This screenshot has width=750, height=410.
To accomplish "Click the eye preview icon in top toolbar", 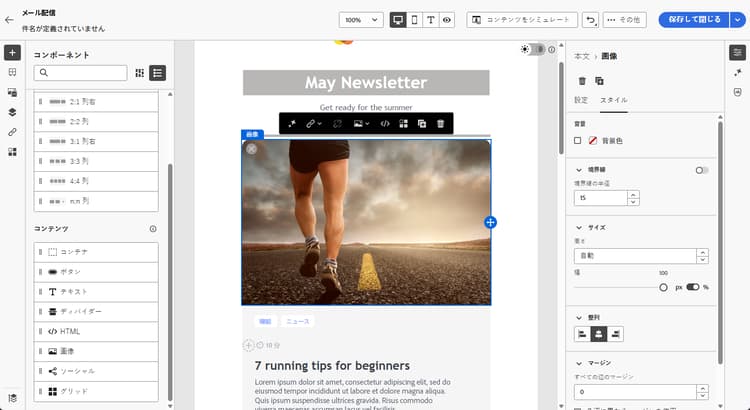I will tap(447, 20).
